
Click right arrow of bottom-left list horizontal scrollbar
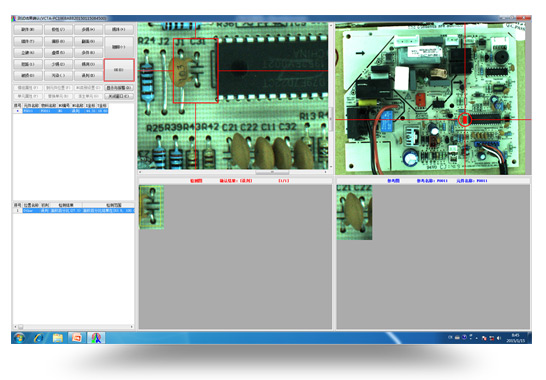(x=132, y=327)
